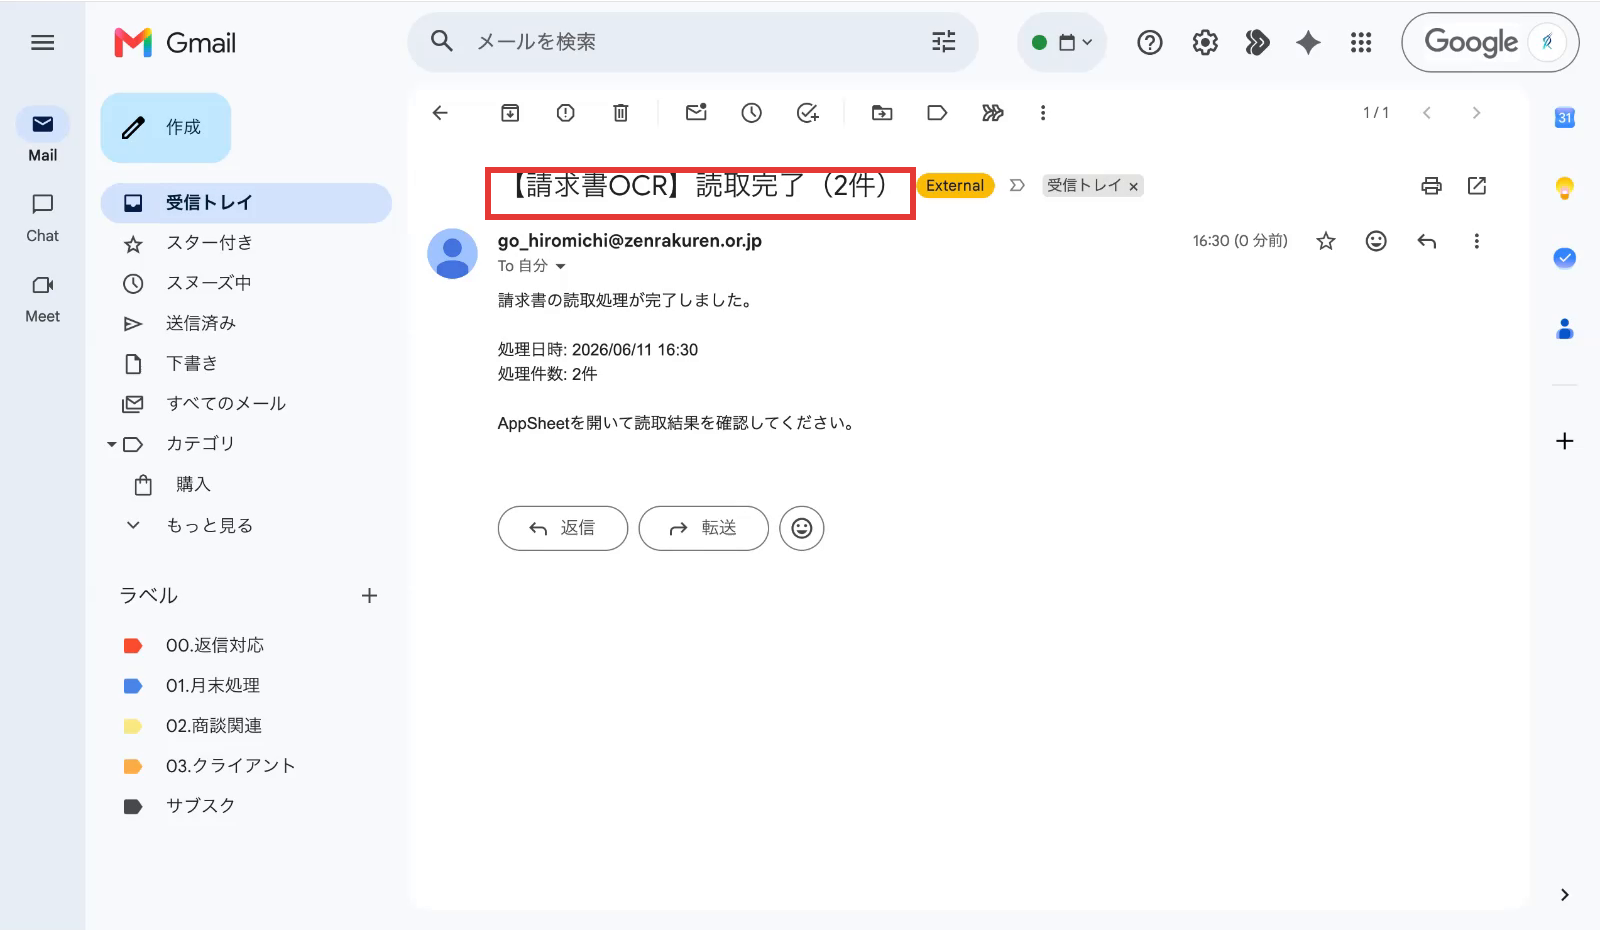Star this message

point(1326,241)
